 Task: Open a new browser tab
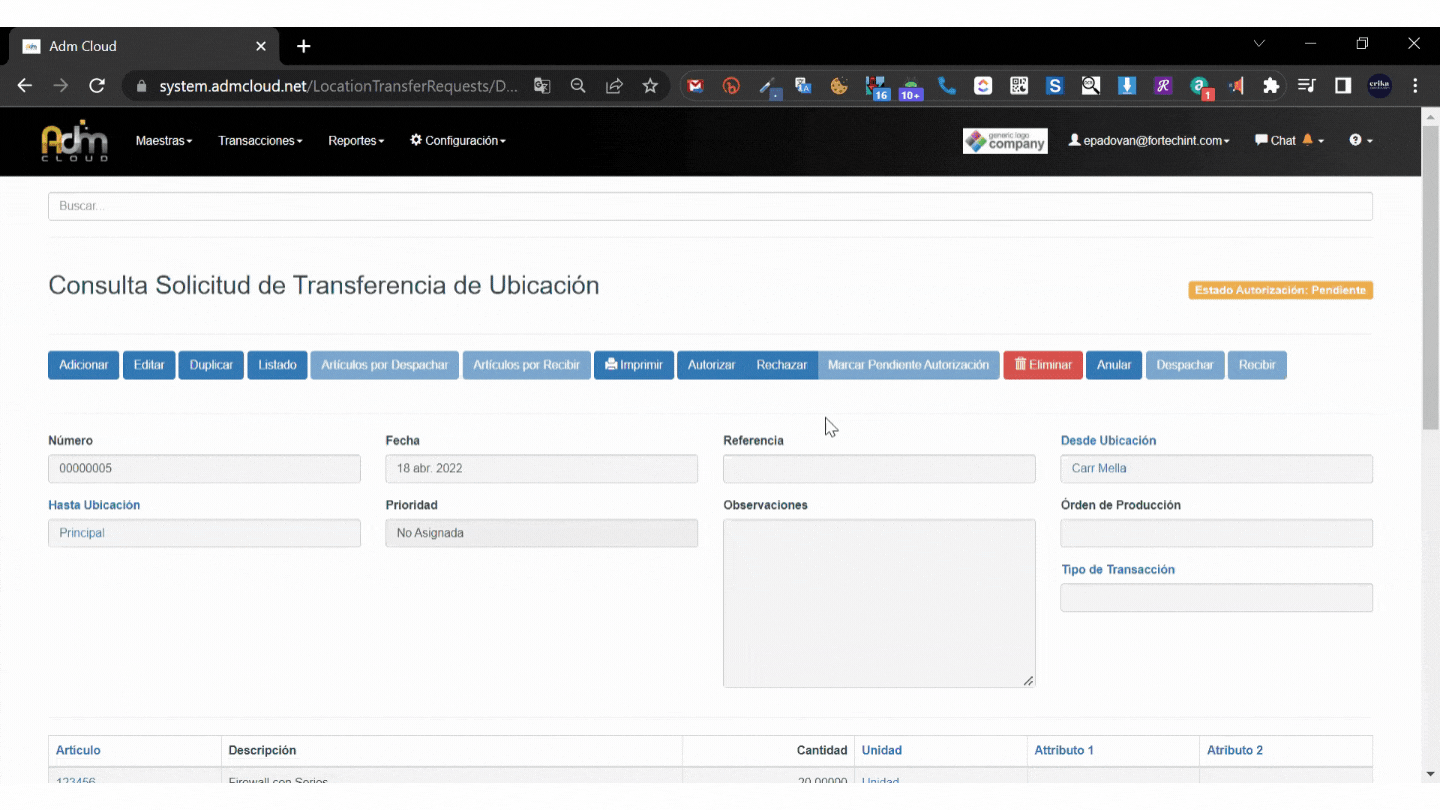click(304, 46)
